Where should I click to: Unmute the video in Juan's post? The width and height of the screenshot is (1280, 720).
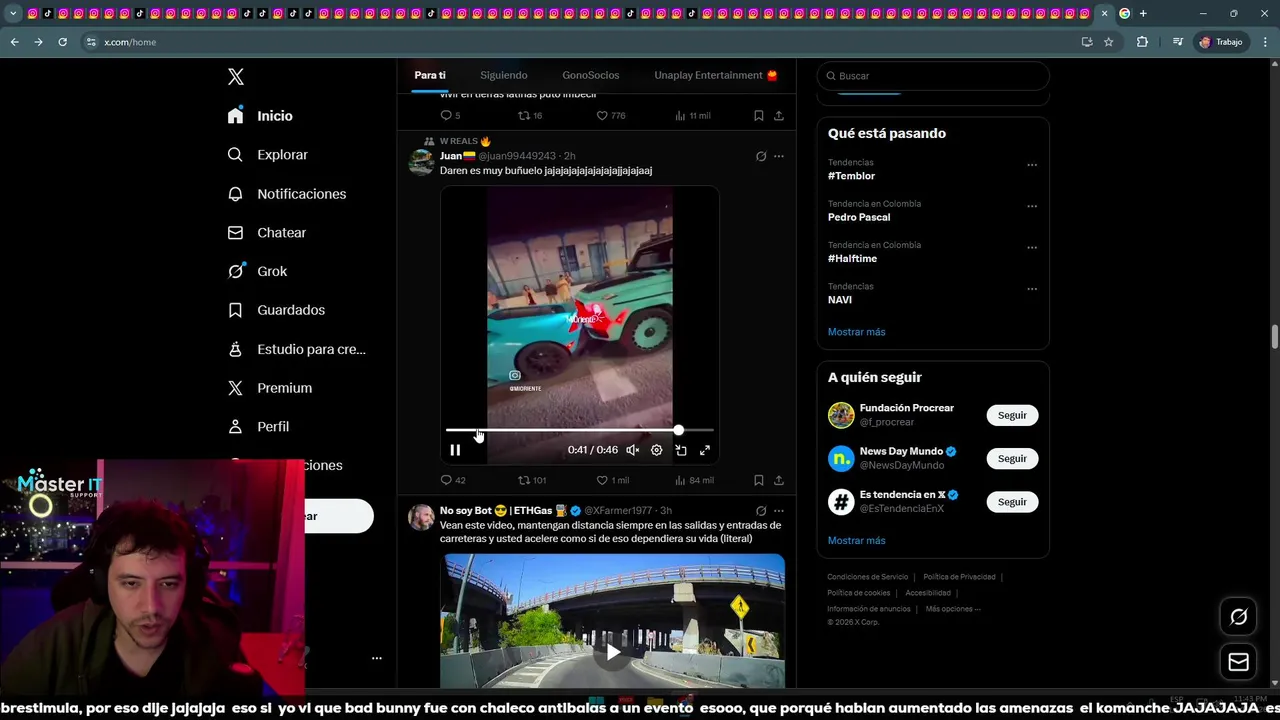(x=632, y=450)
